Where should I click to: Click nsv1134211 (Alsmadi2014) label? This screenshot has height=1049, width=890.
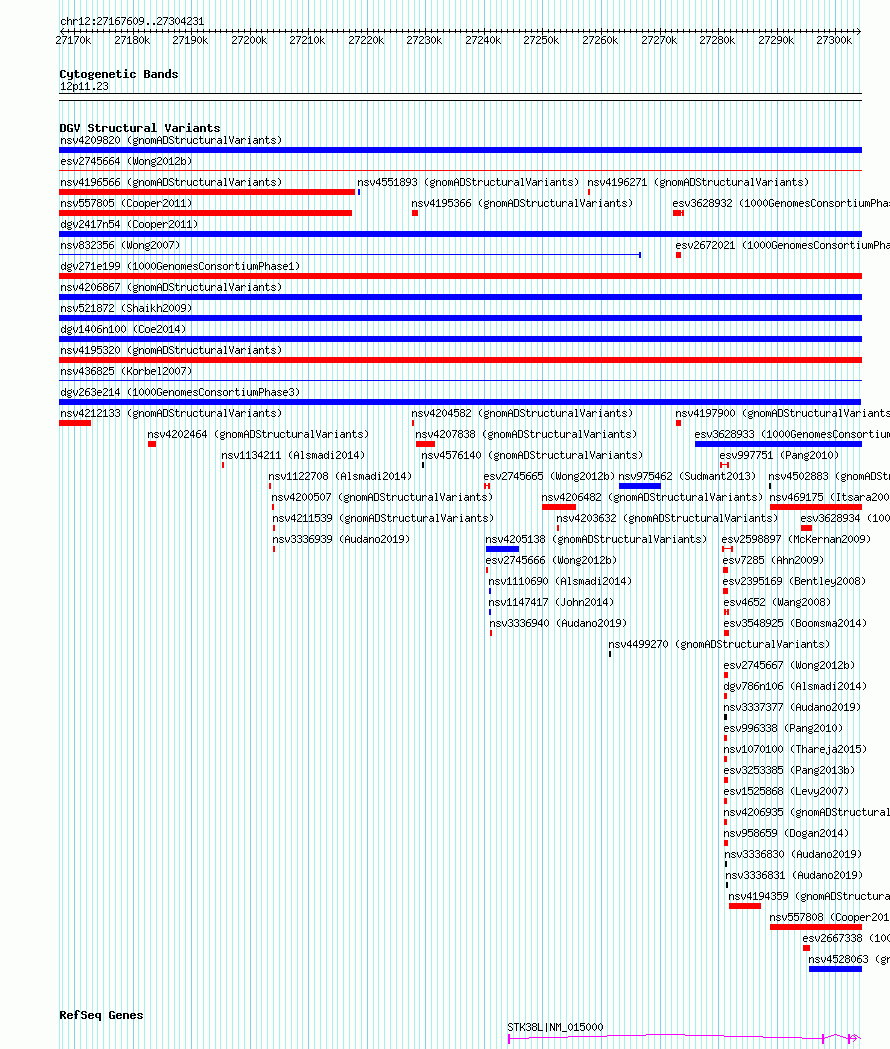click(293, 456)
